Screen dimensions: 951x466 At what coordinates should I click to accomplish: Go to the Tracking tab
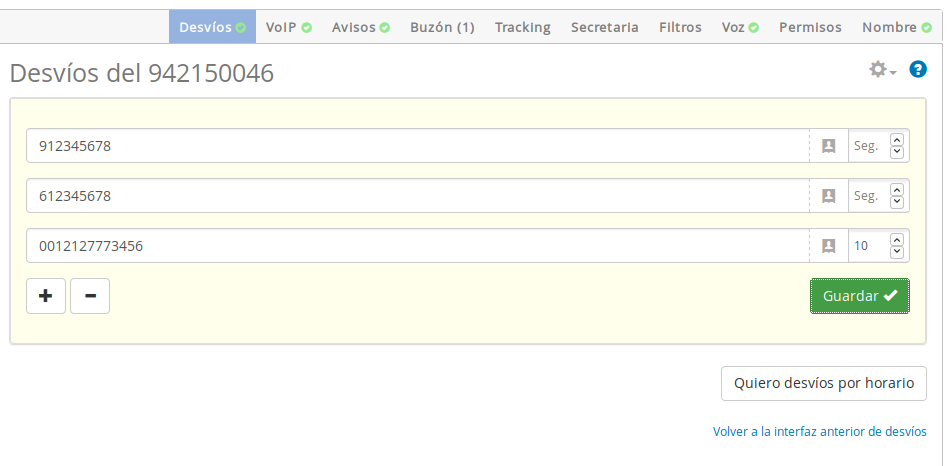click(522, 28)
